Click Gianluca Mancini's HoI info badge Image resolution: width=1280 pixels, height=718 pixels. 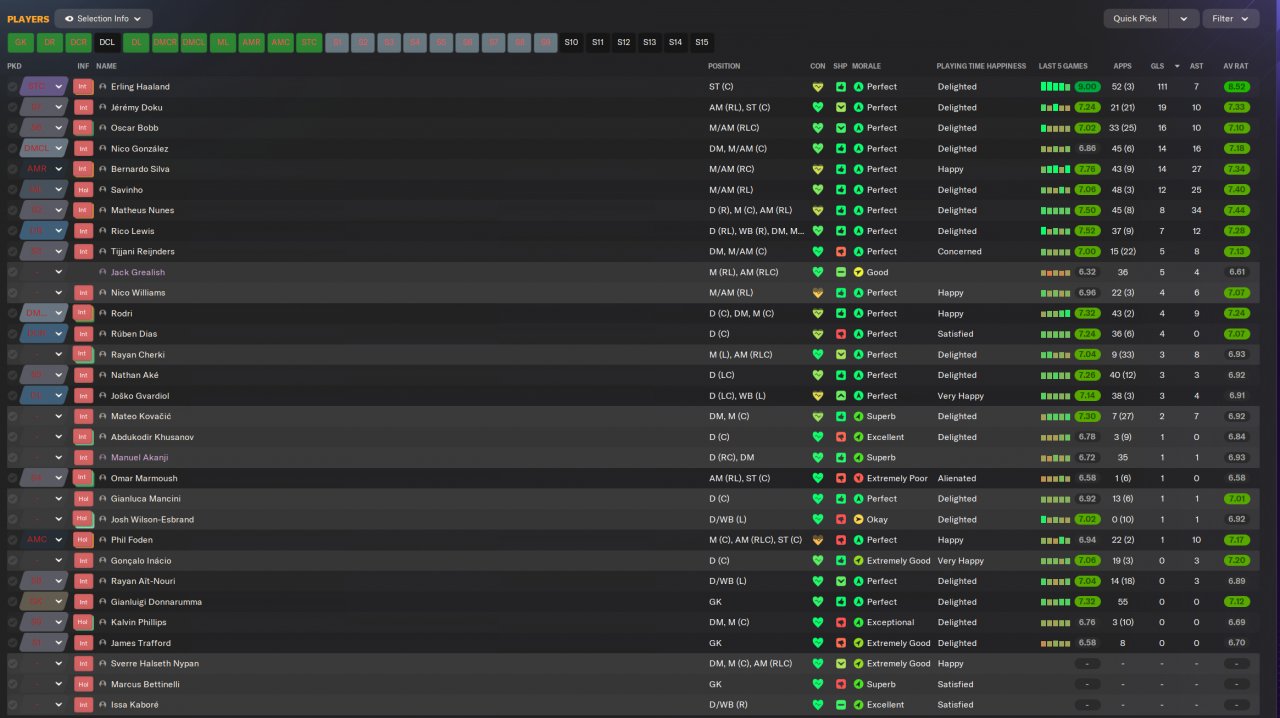click(x=83, y=499)
